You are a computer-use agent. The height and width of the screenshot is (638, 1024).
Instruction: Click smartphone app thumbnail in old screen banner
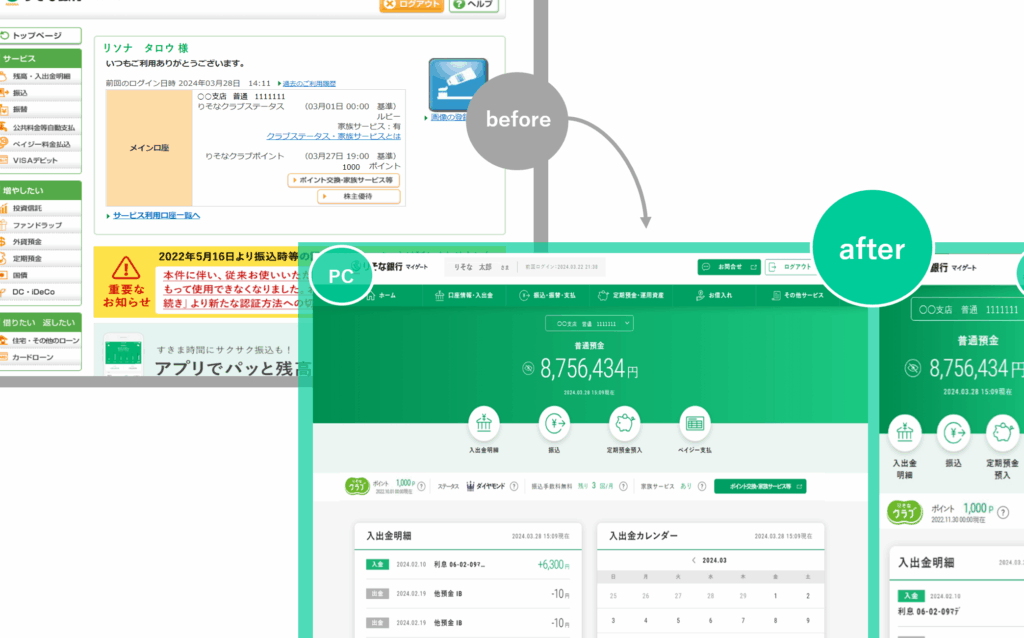point(123,355)
